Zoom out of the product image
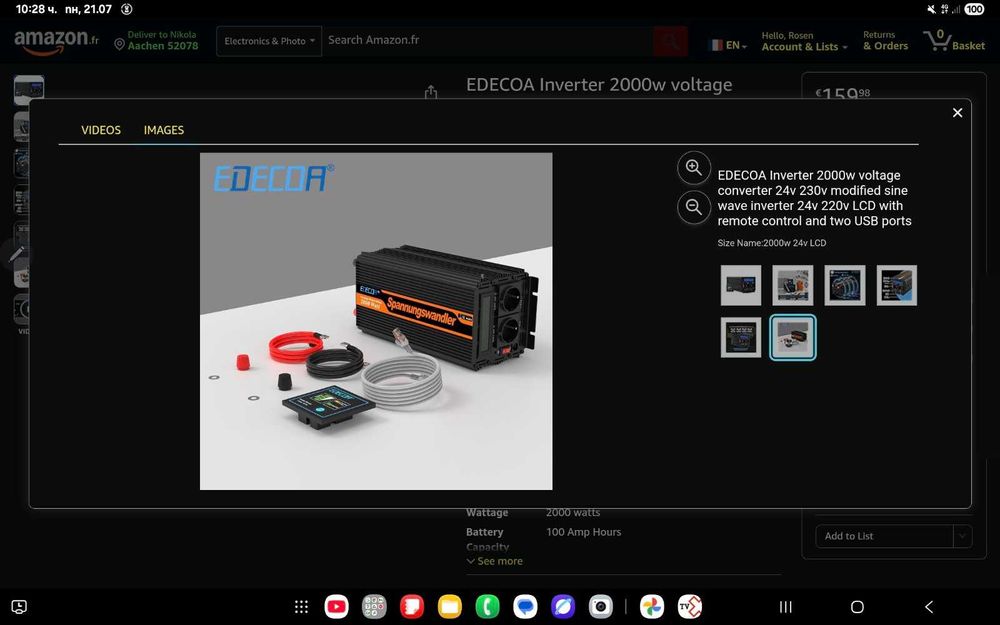The height and width of the screenshot is (625, 1000). [694, 207]
